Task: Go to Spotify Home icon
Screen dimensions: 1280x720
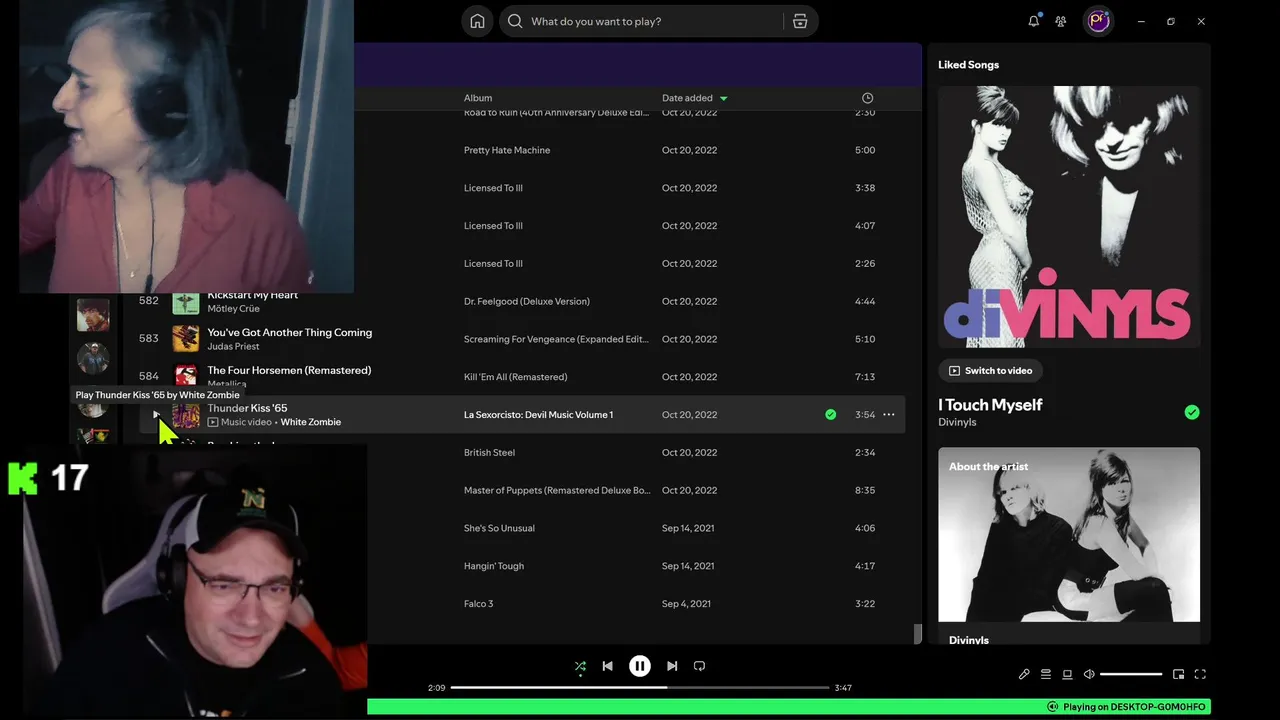Action: pos(477,21)
